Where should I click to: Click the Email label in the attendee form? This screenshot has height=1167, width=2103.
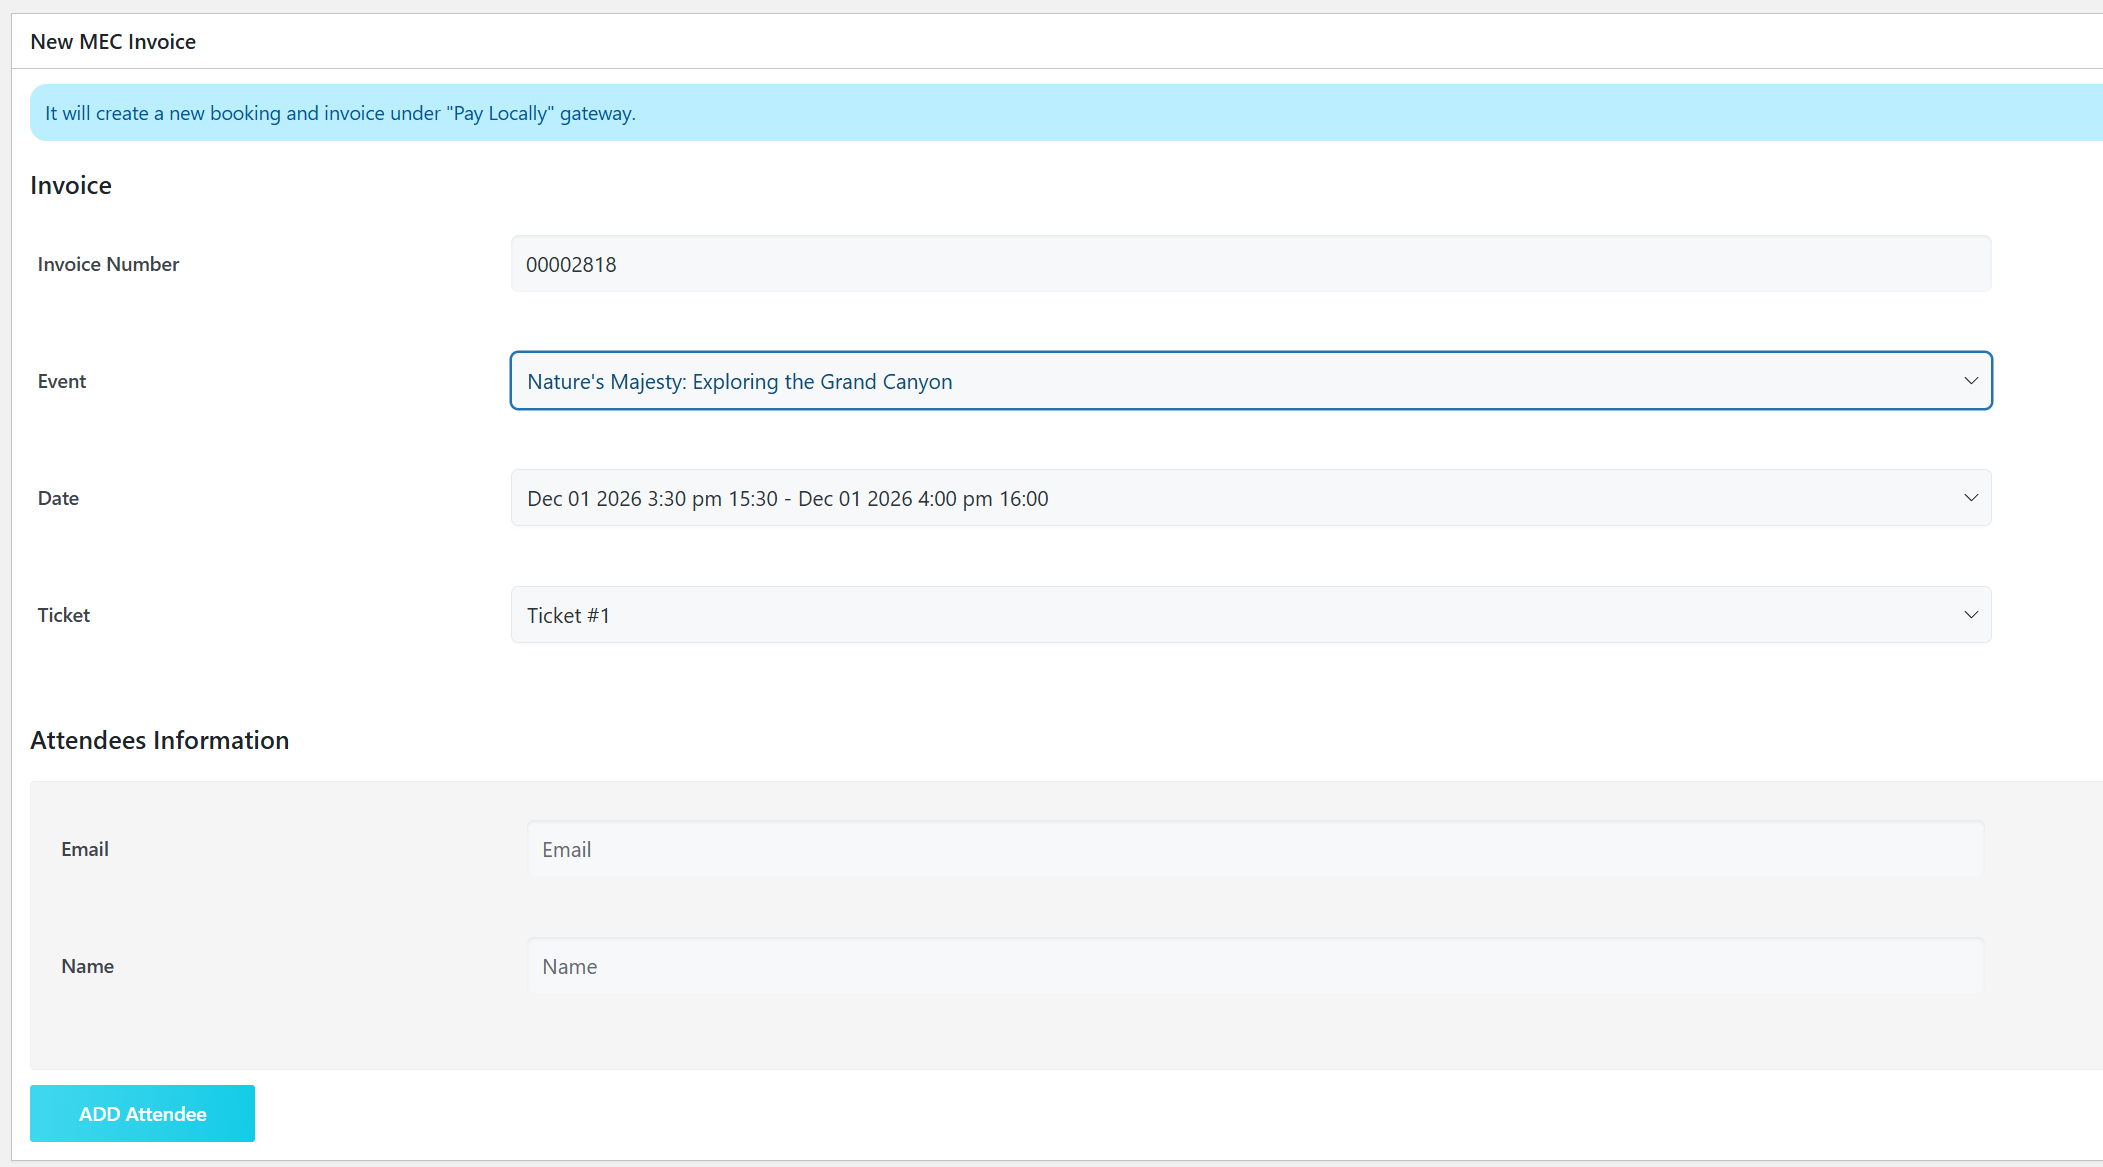[85, 849]
